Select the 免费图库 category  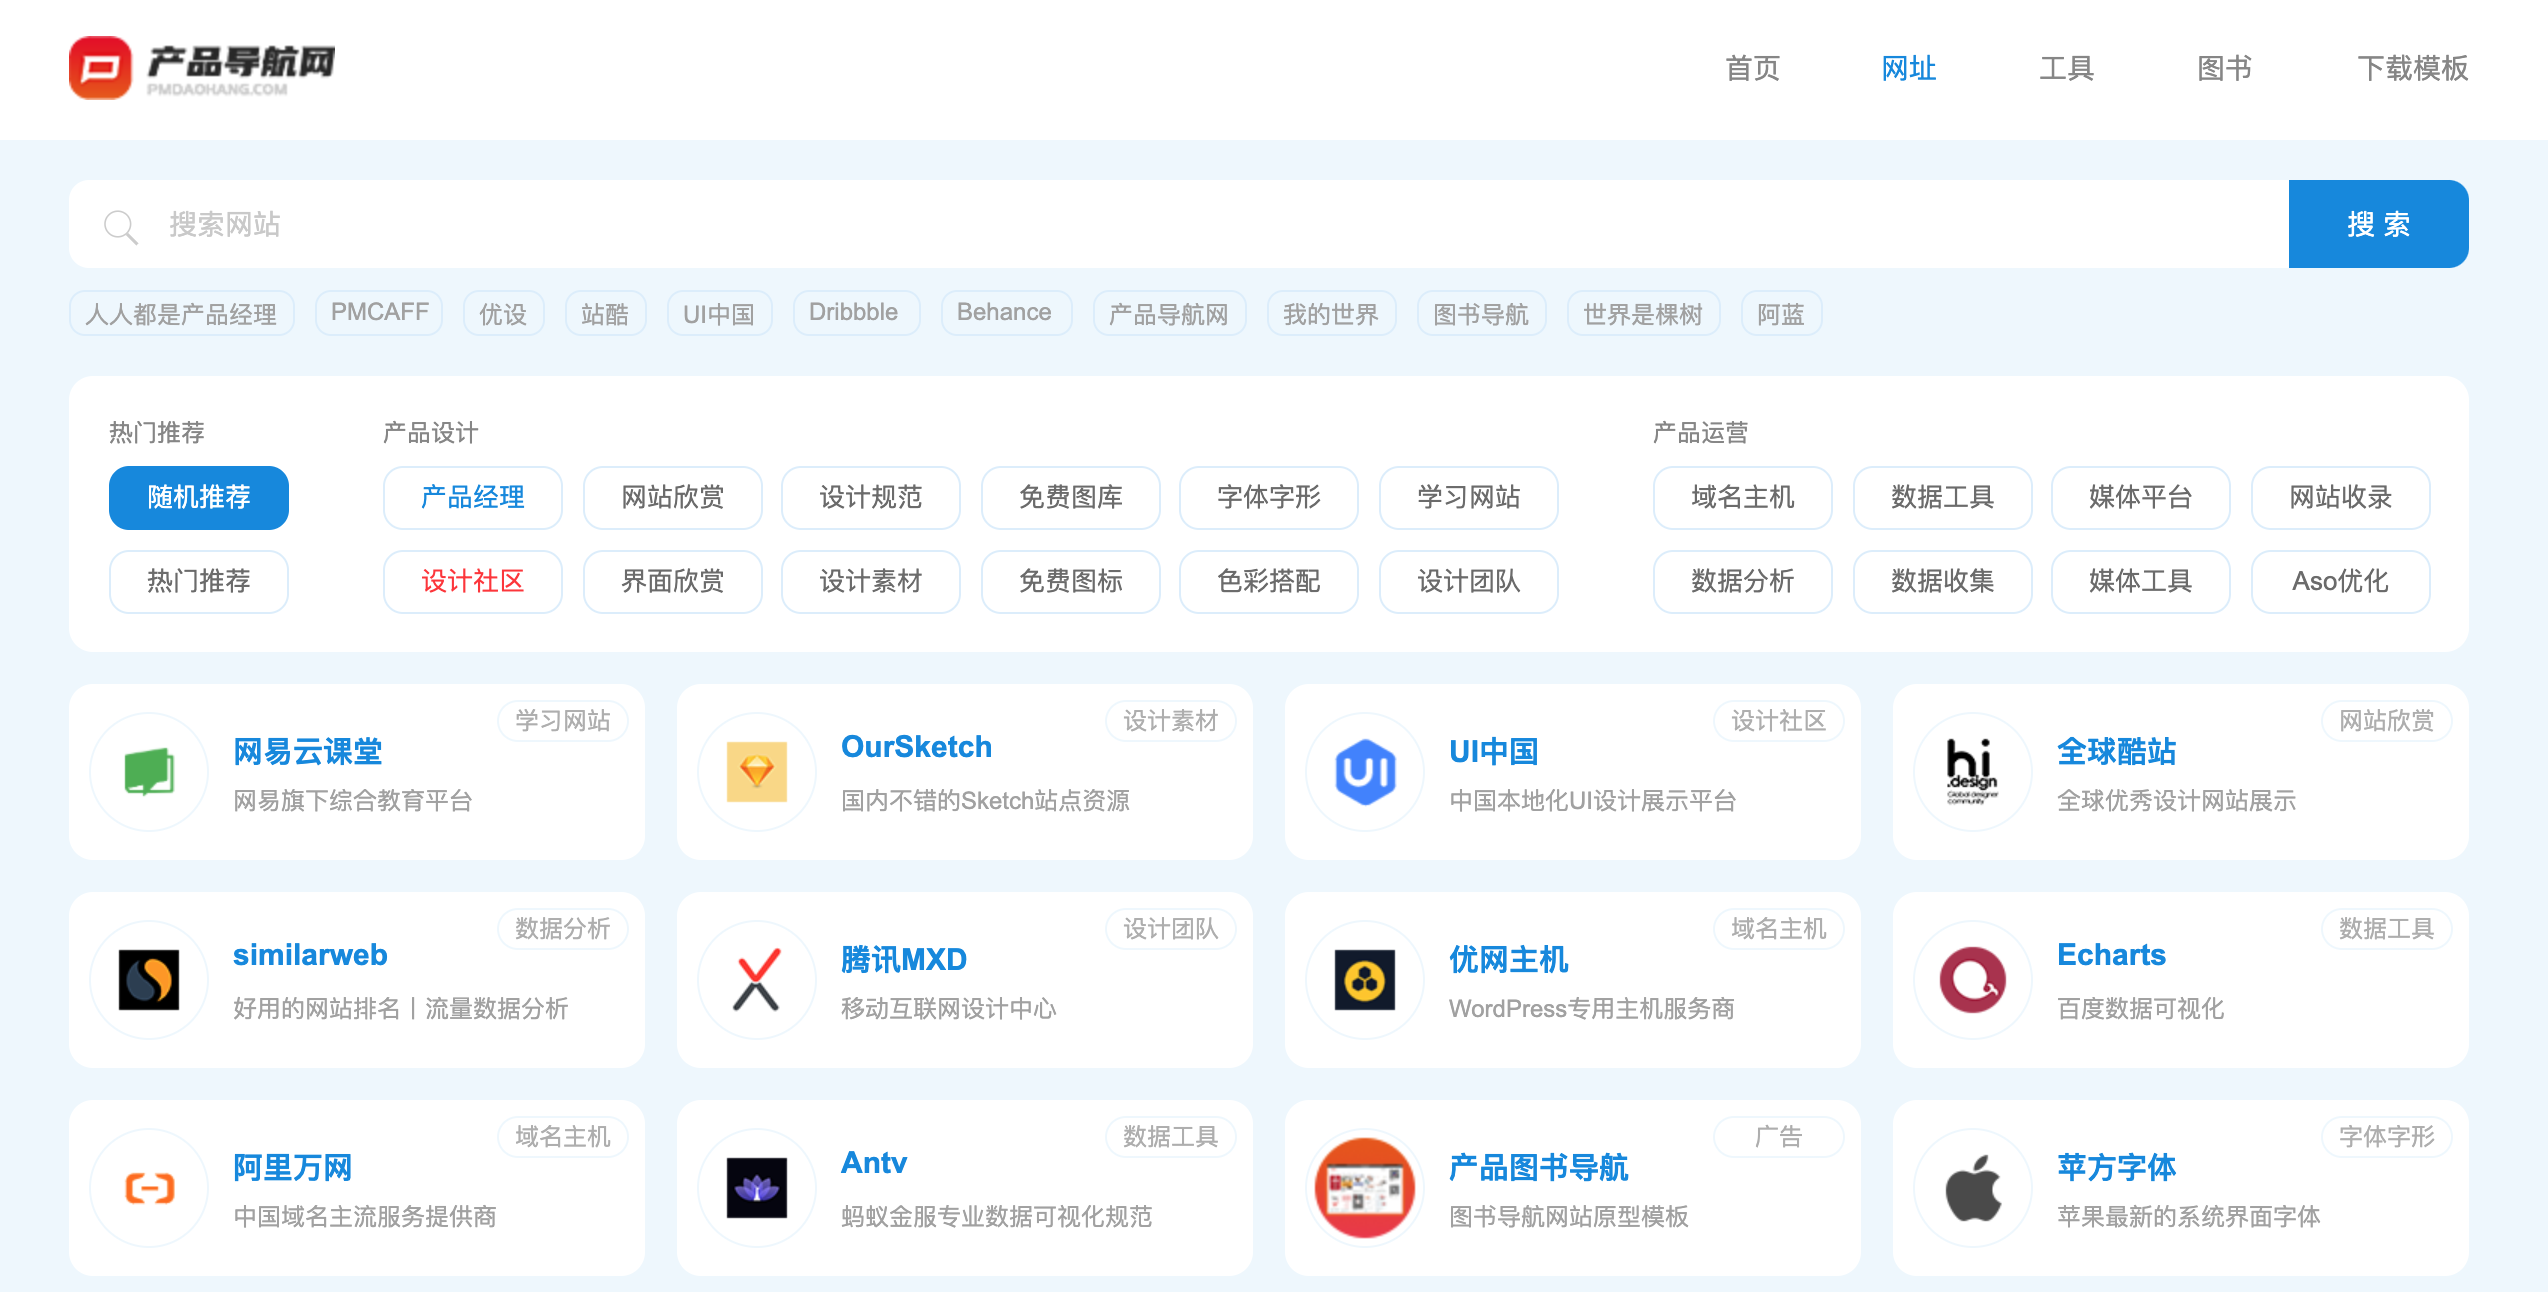coord(1071,498)
